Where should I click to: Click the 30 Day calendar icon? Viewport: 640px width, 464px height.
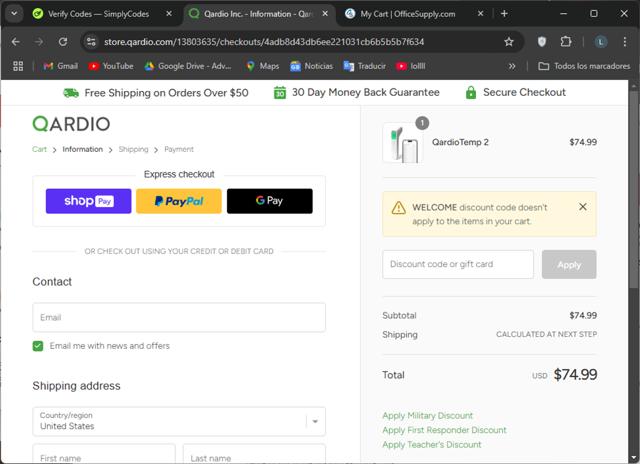tap(280, 93)
